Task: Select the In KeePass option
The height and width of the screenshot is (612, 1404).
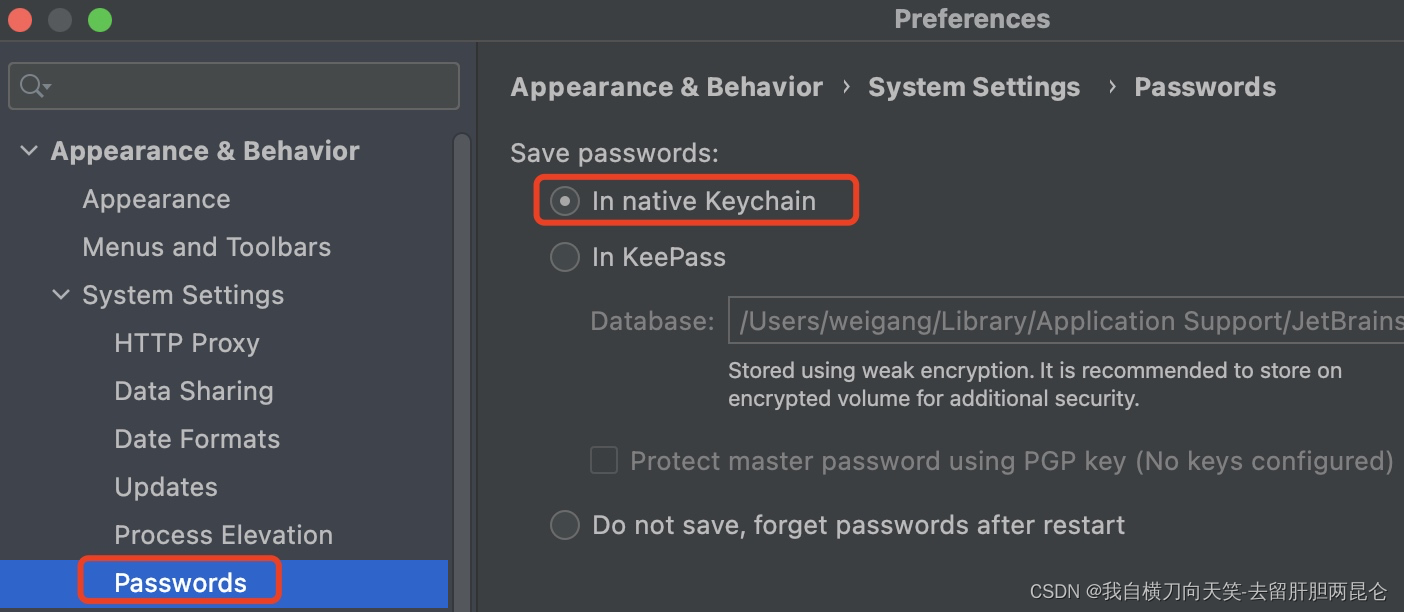Action: (564, 257)
